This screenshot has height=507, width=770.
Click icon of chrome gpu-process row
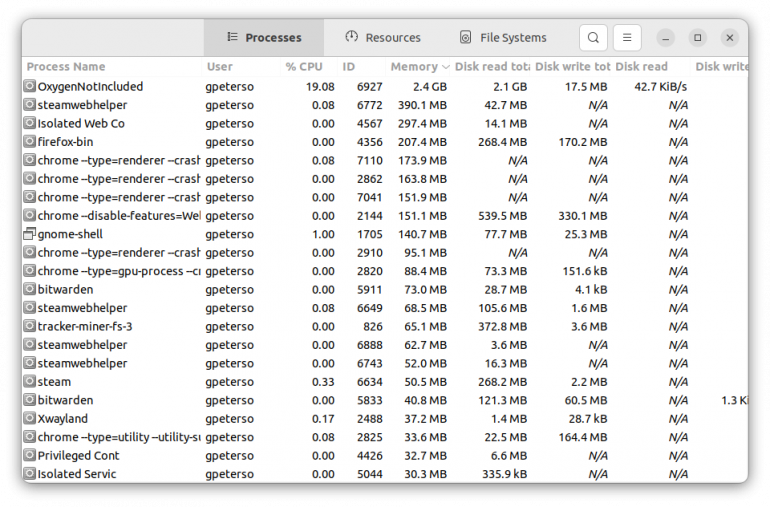(x=30, y=271)
